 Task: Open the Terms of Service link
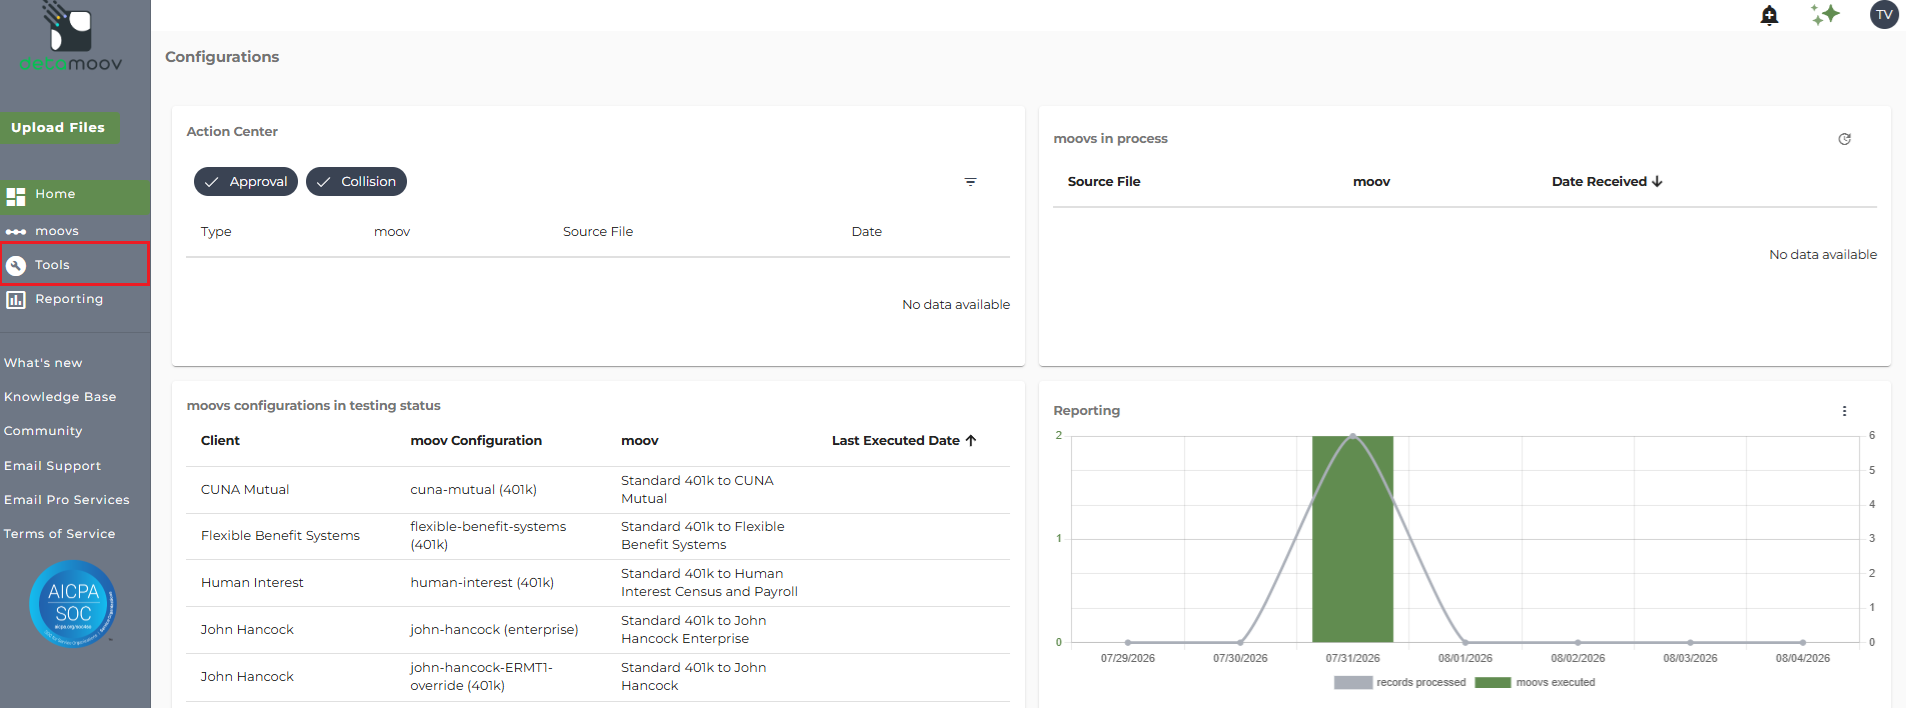tap(59, 534)
